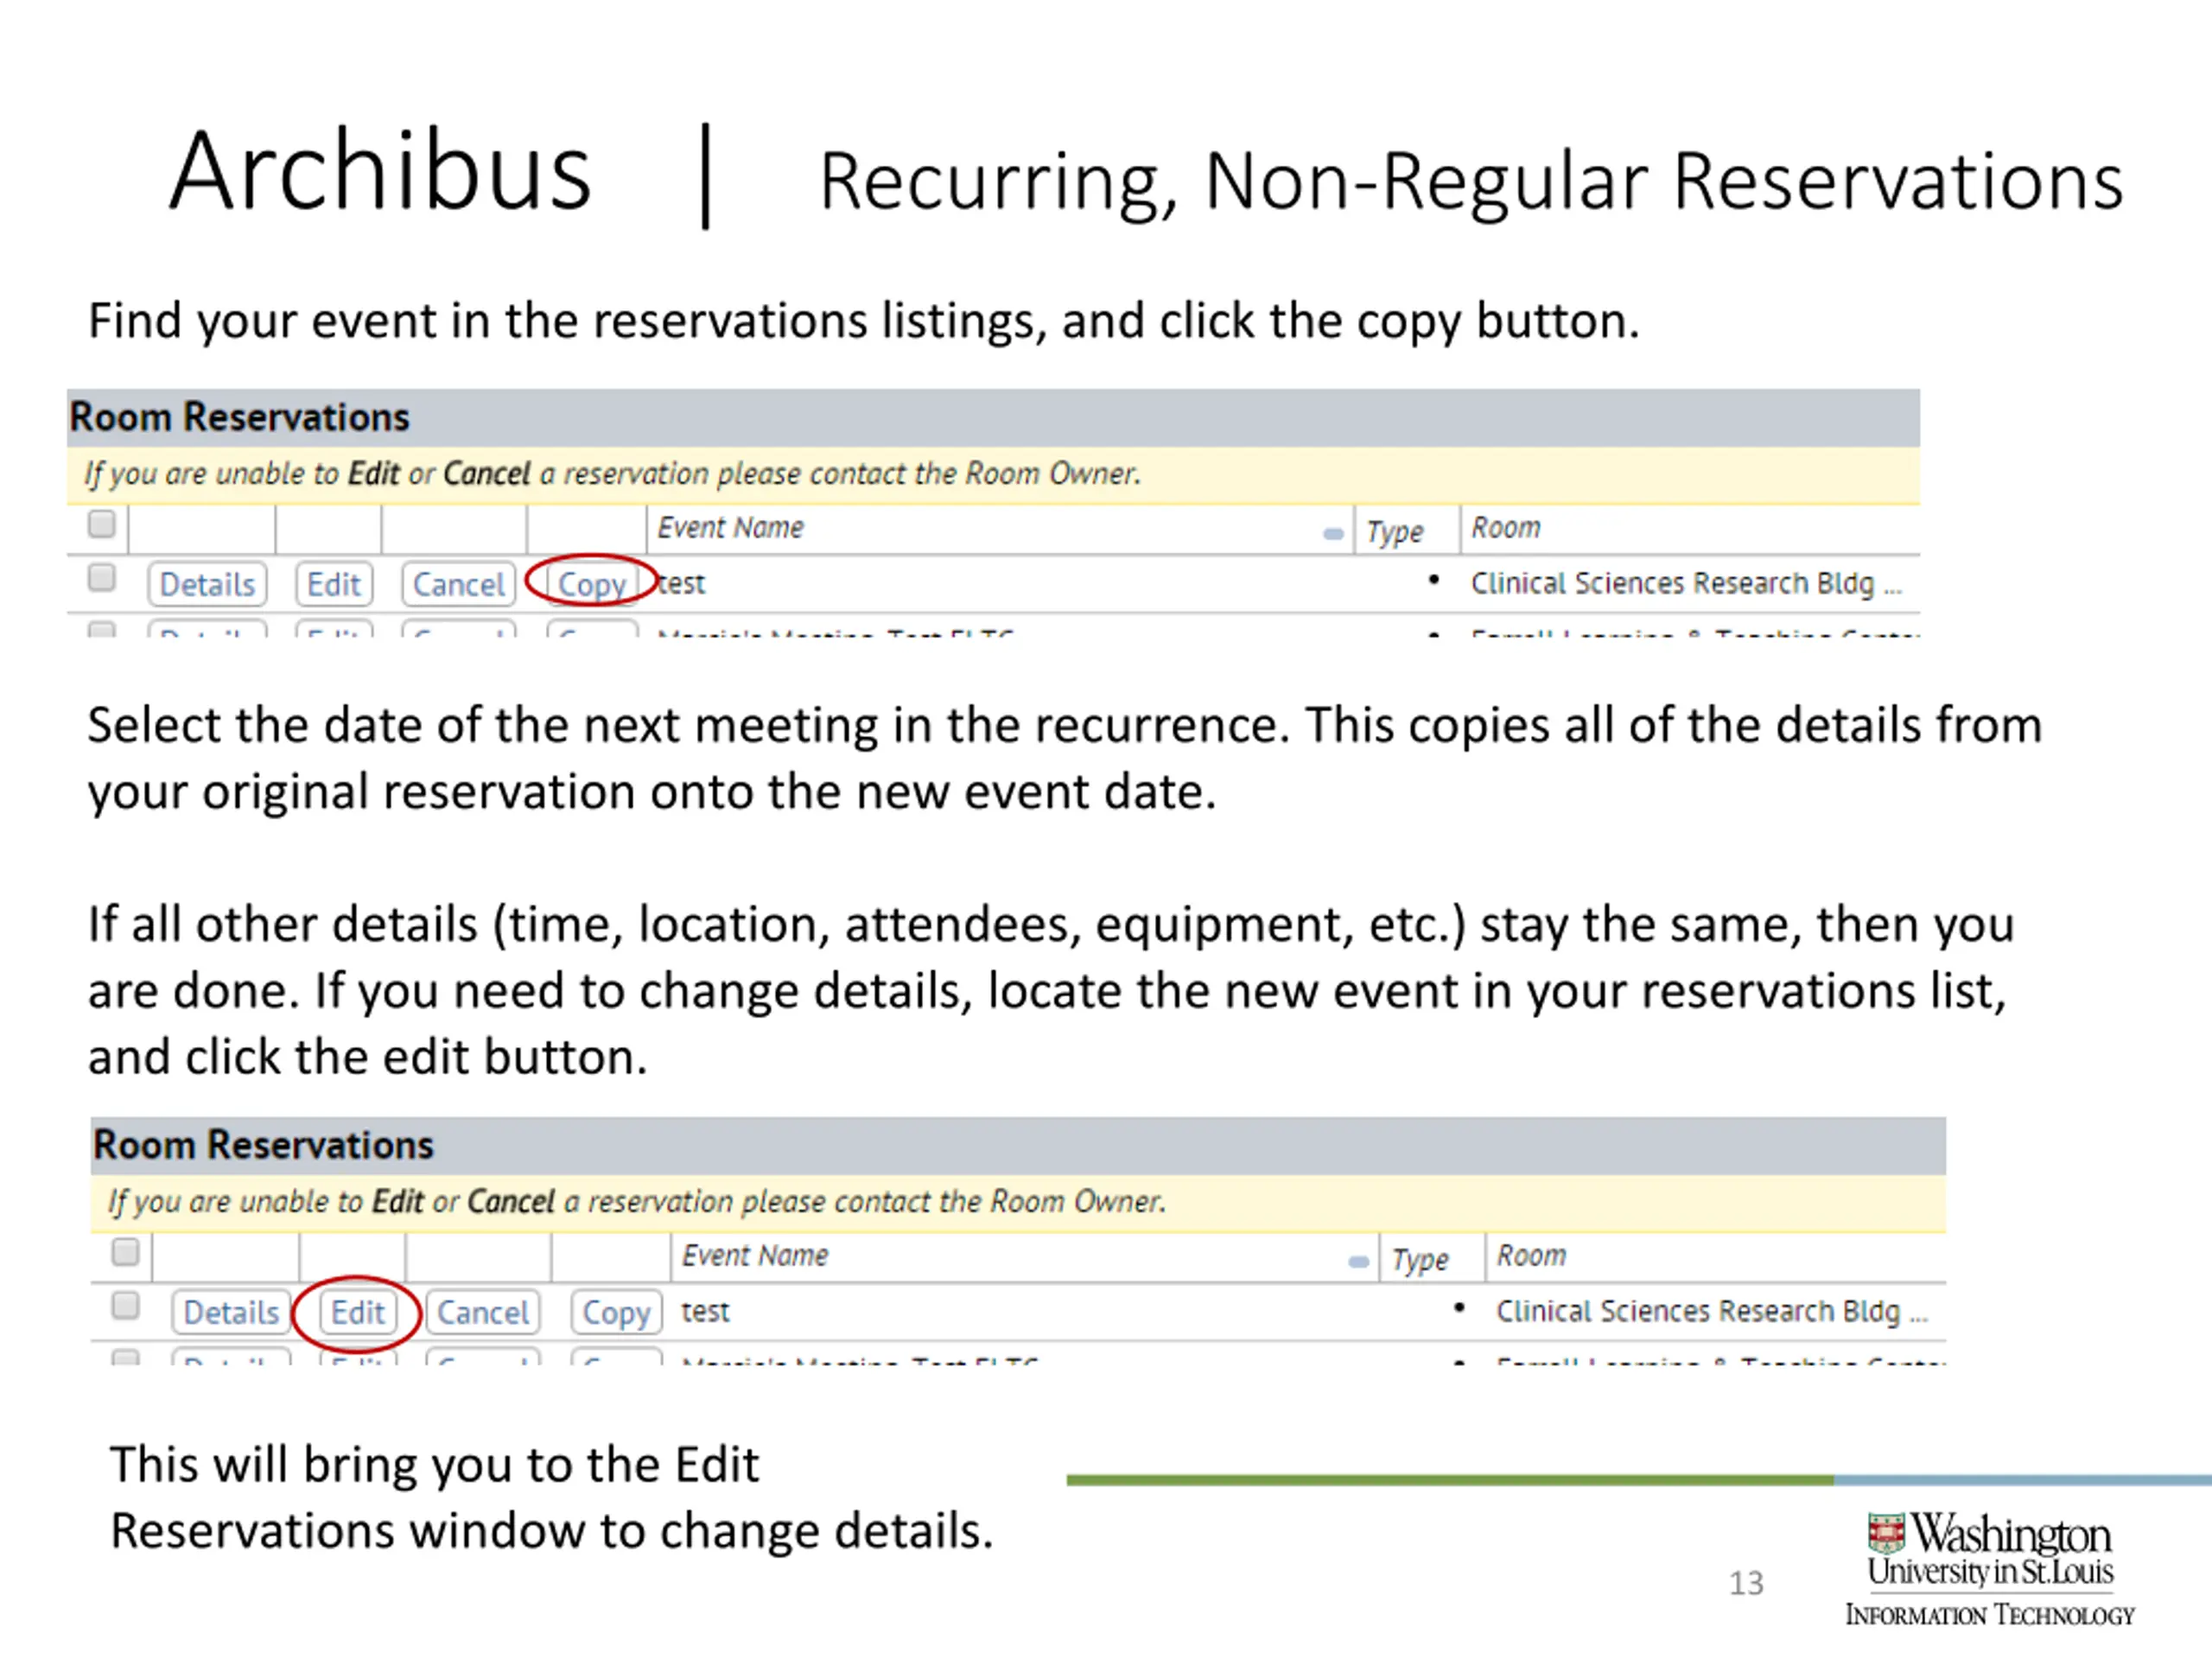
Task: Click sort indicator icon beside upper Event Name
Action: point(1333,533)
